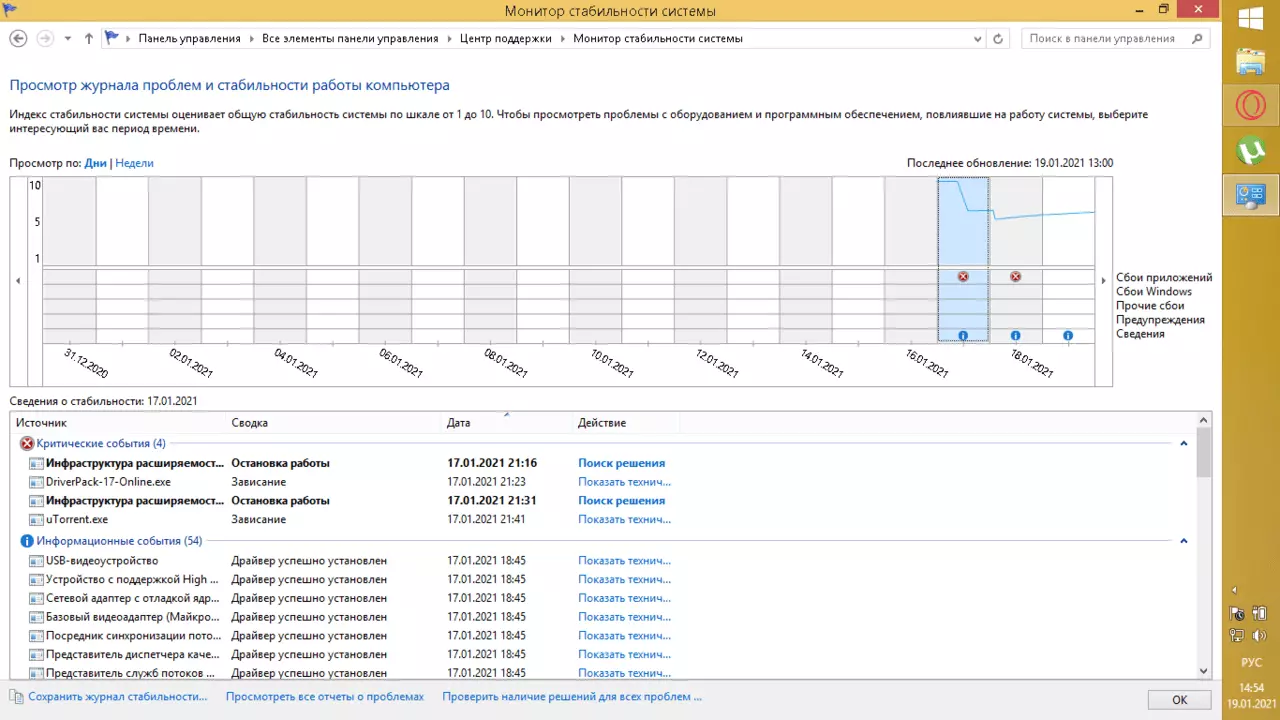1280x720 pixels.
Task: Open address bar history dropdown
Action: point(978,39)
